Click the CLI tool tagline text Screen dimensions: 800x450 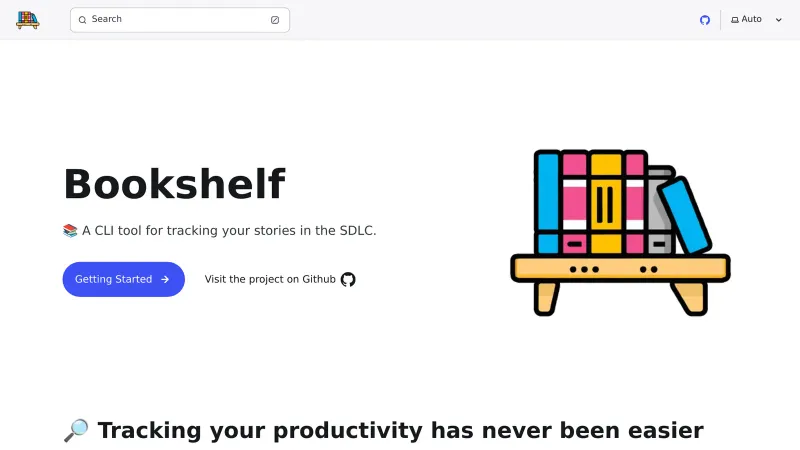coord(229,231)
